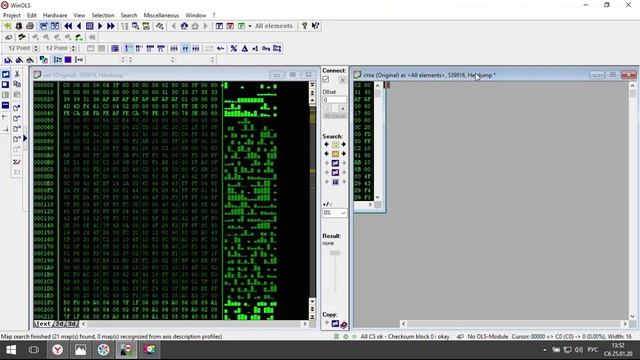Screen dimensions: 640x360
Task: Click the percent change icon
Action: pos(233,48)
